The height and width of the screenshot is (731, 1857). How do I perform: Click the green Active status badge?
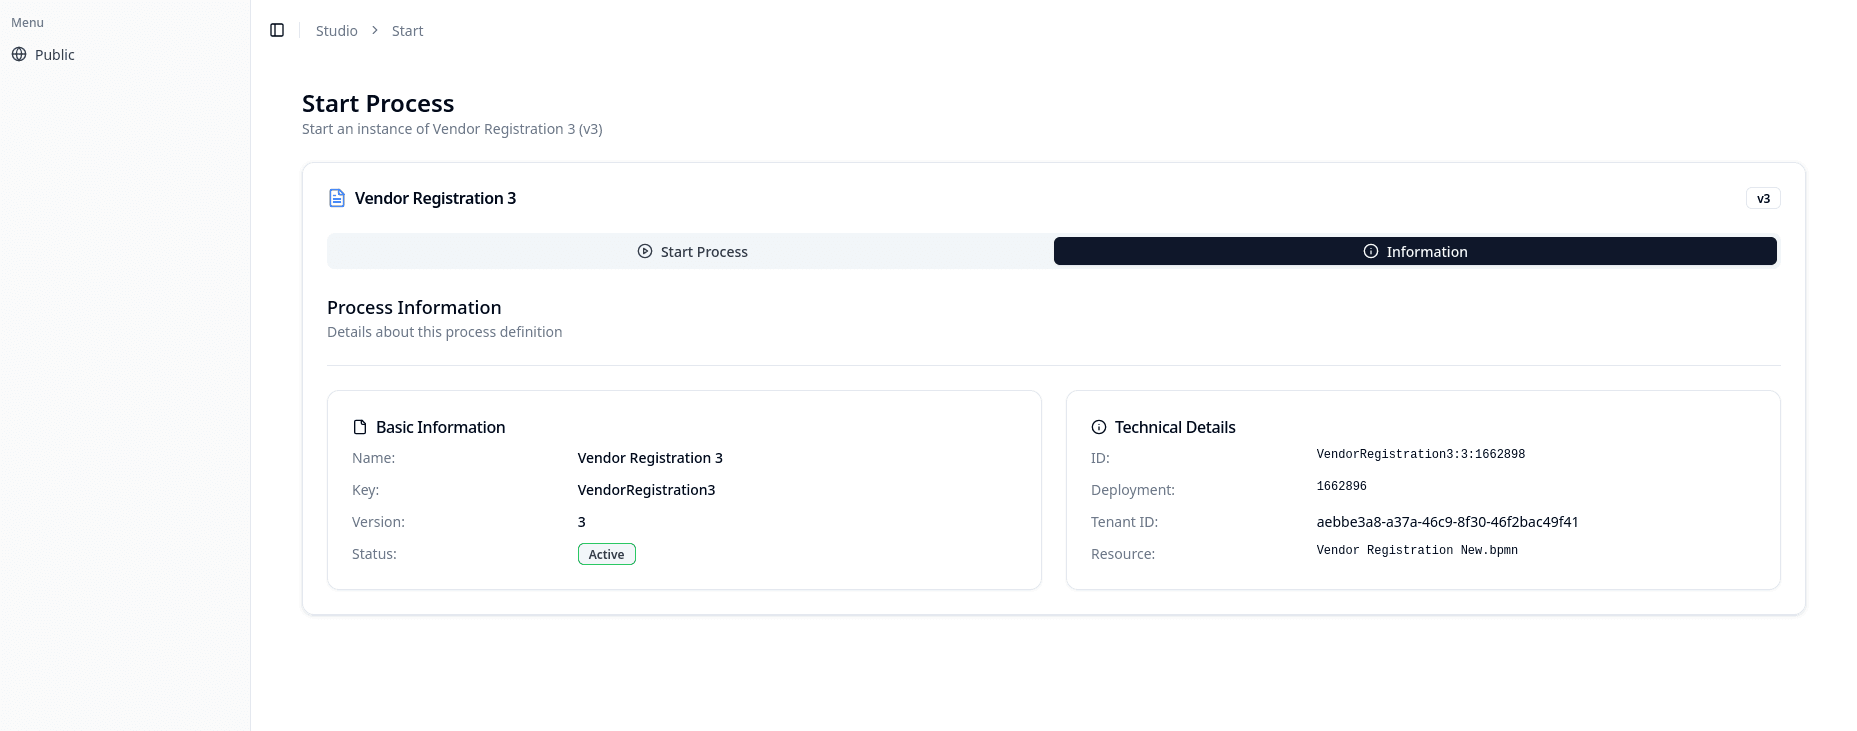(606, 554)
